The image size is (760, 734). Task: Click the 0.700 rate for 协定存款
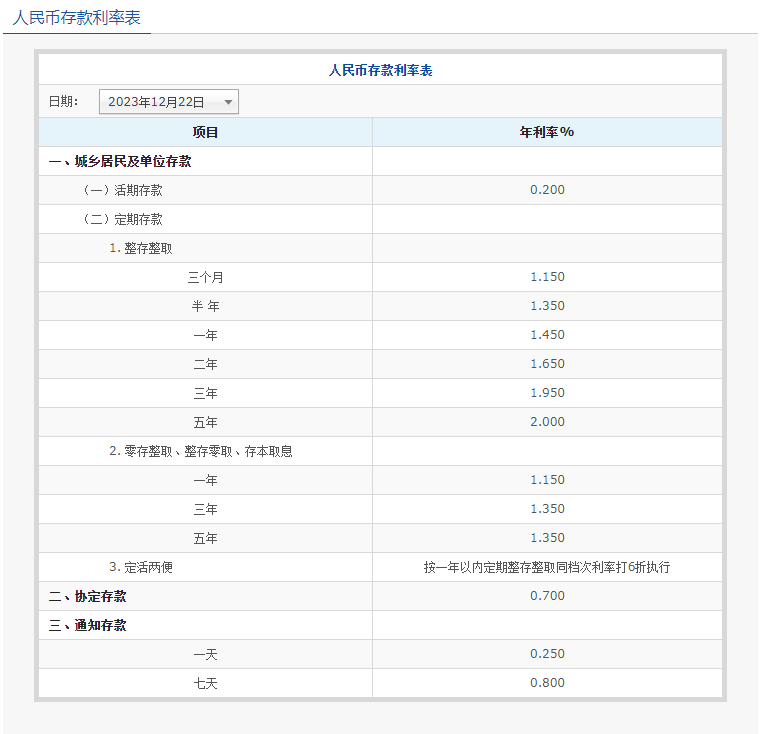[x=547, y=596]
